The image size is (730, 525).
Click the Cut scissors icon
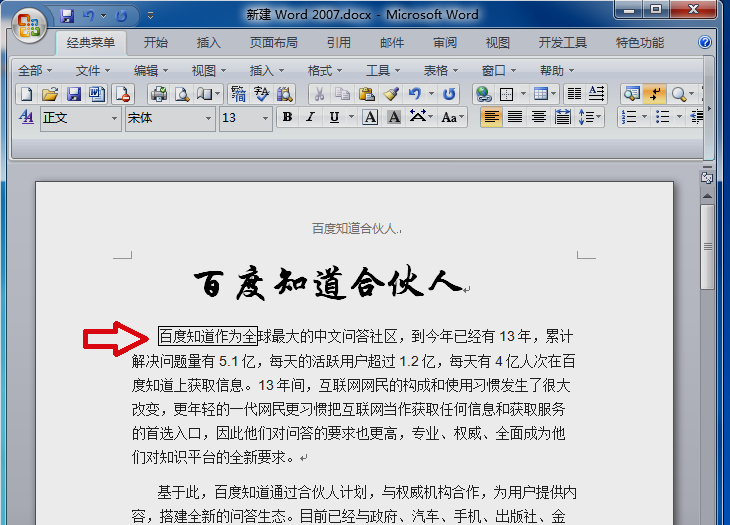point(319,94)
